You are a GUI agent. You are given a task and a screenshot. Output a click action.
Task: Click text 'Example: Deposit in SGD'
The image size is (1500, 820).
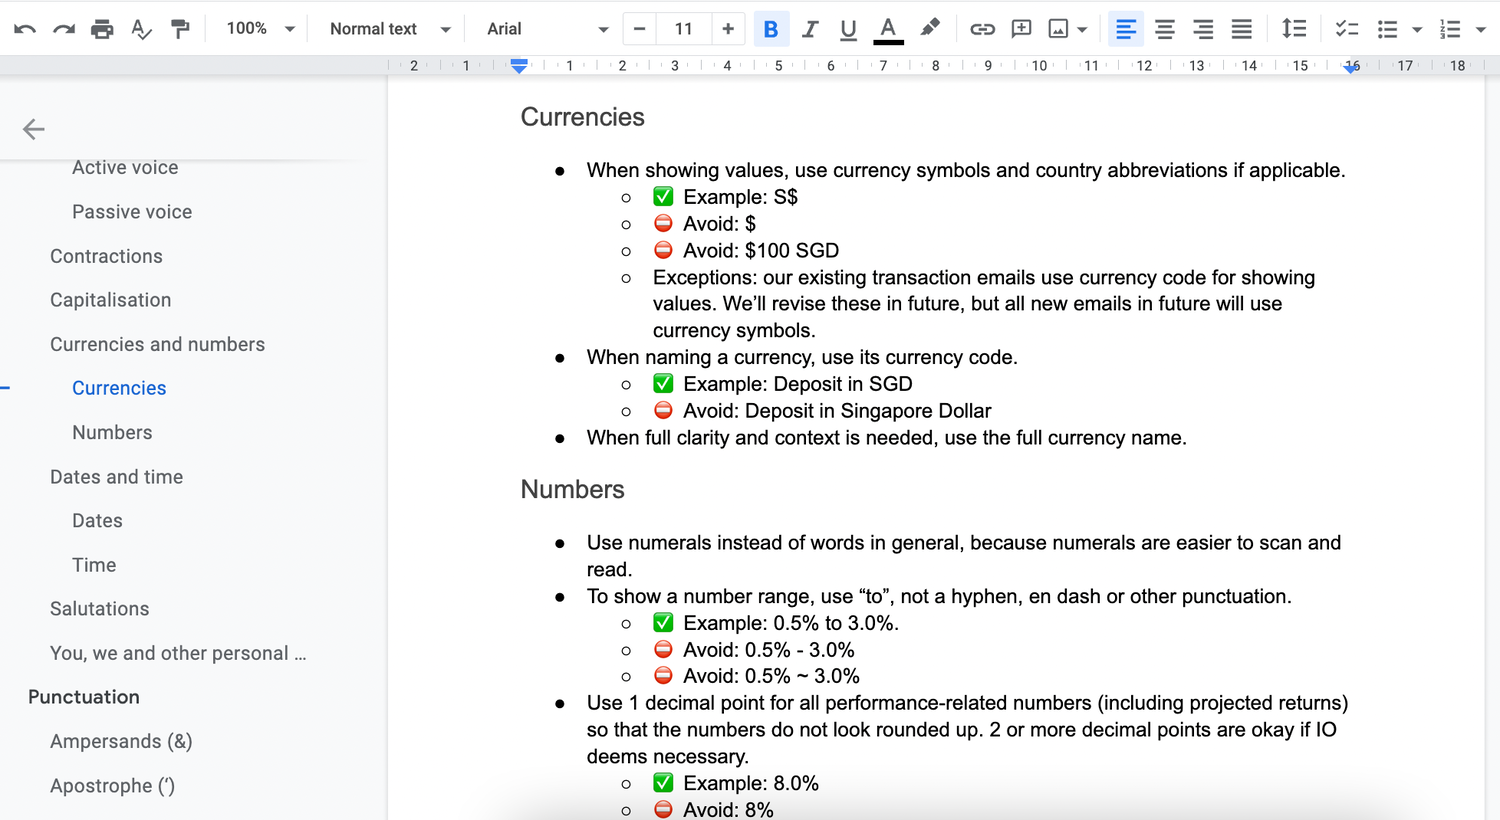click(x=798, y=384)
